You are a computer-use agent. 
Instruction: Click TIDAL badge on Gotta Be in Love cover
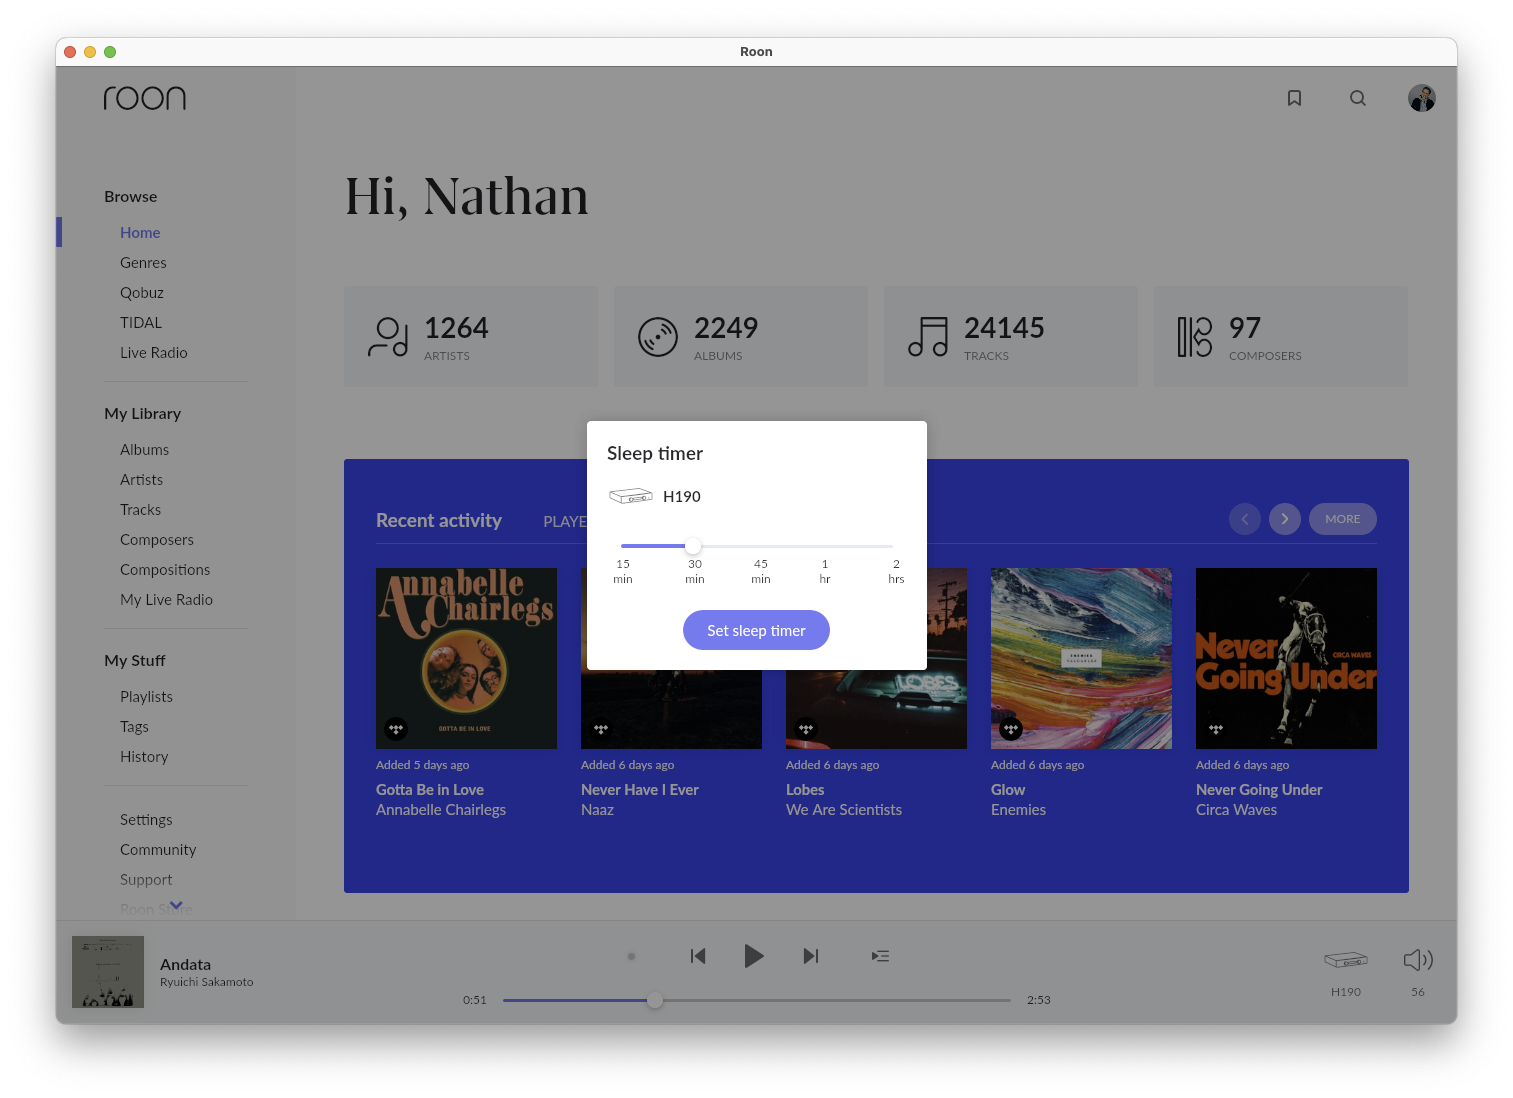(396, 729)
